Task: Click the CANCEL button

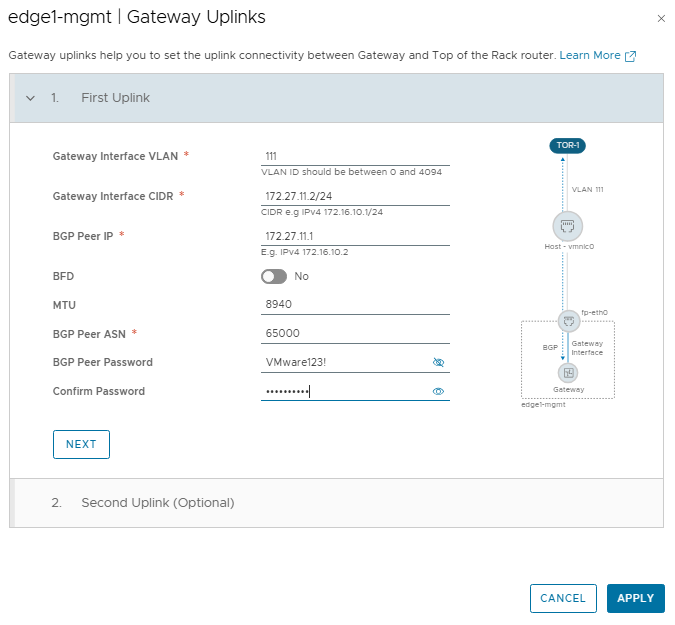Action: [x=563, y=598]
